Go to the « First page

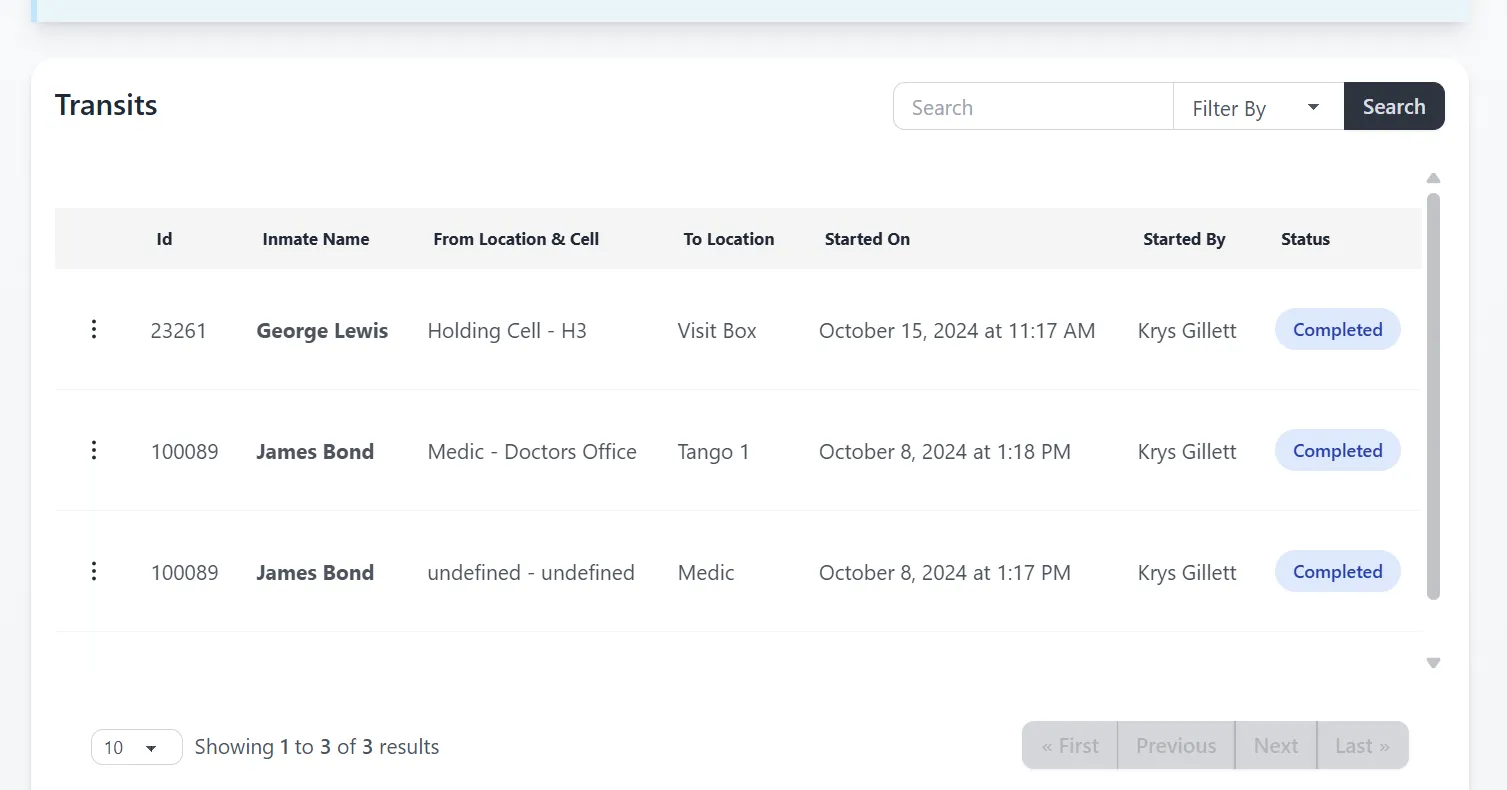pyautogui.click(x=1069, y=746)
